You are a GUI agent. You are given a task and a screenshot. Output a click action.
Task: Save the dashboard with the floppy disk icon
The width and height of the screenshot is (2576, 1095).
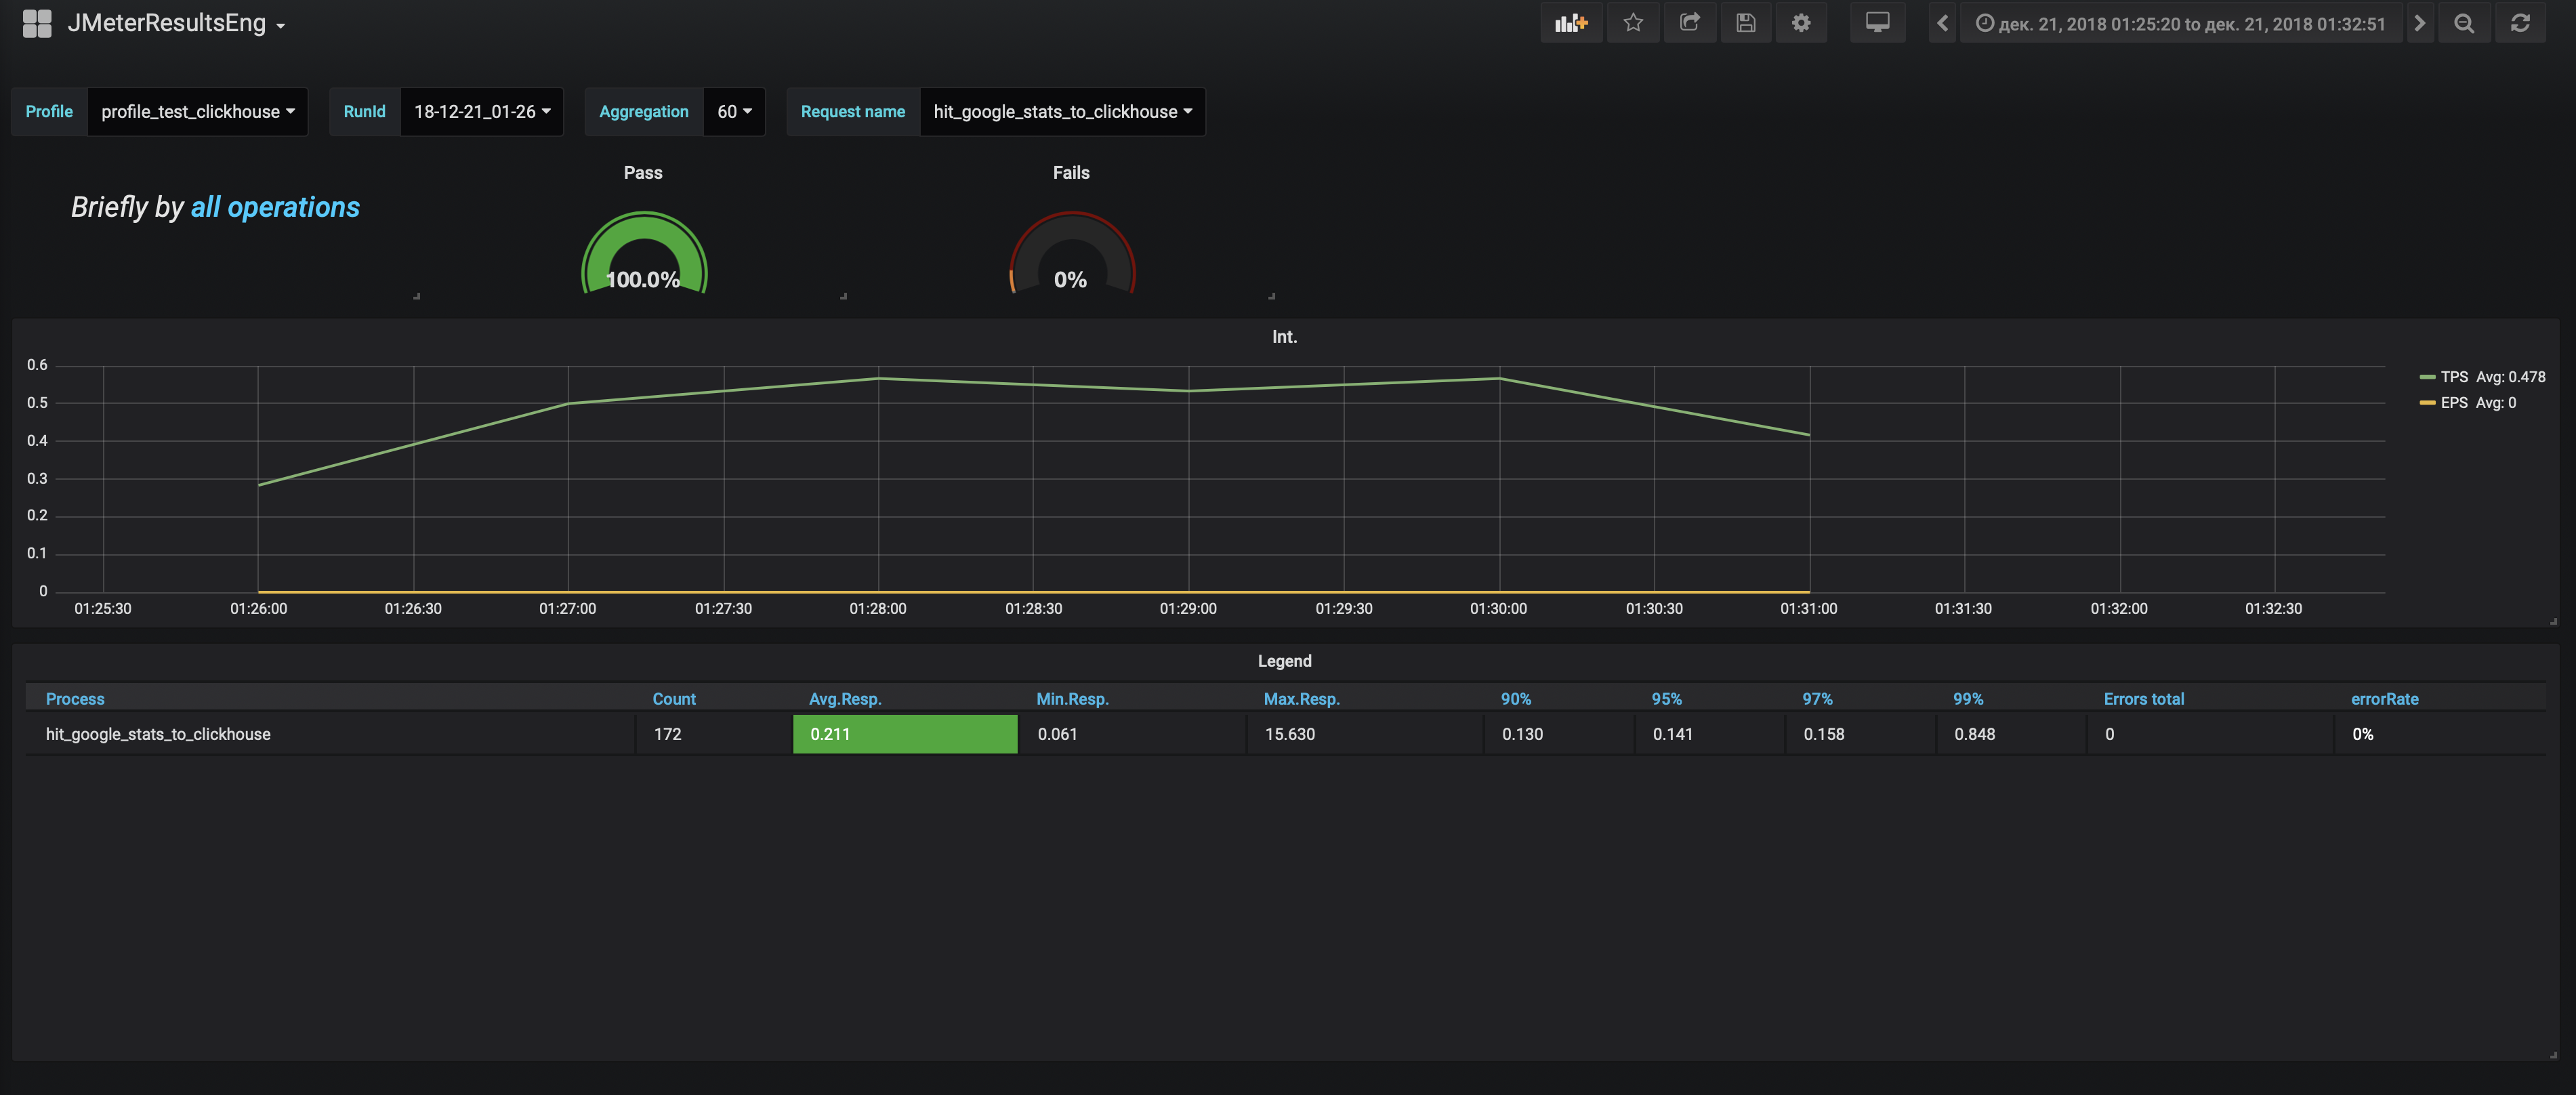tap(1745, 23)
